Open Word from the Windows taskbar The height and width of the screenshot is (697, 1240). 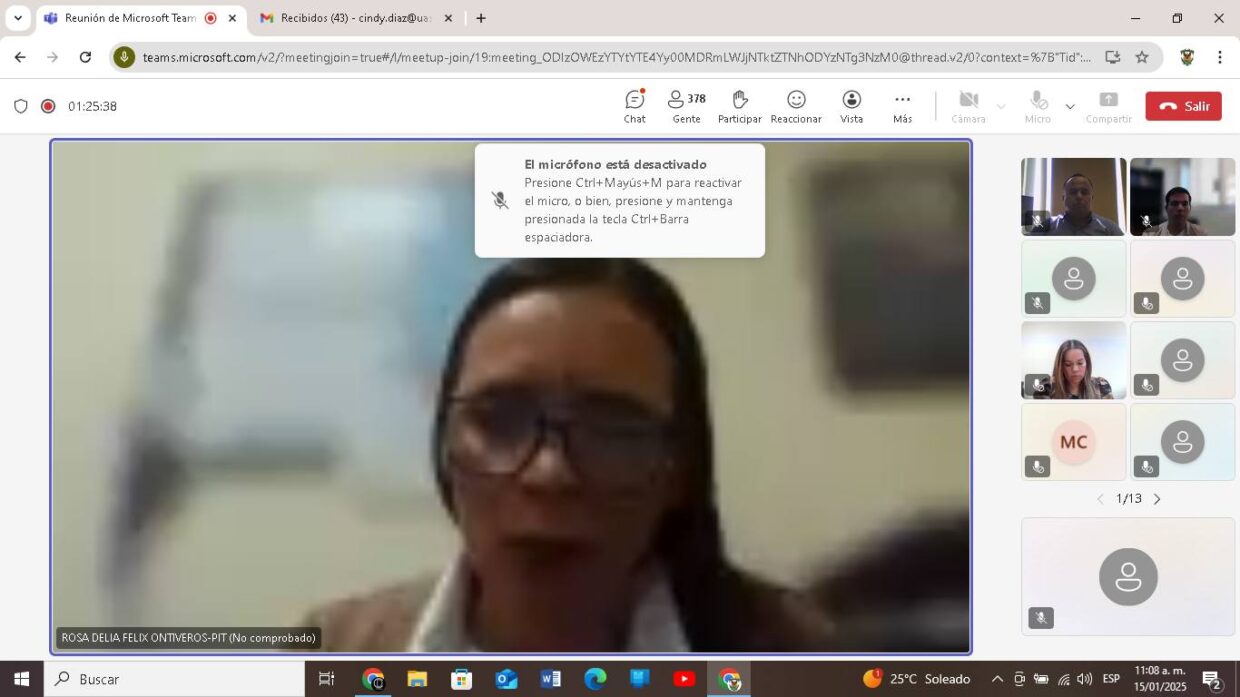point(550,679)
